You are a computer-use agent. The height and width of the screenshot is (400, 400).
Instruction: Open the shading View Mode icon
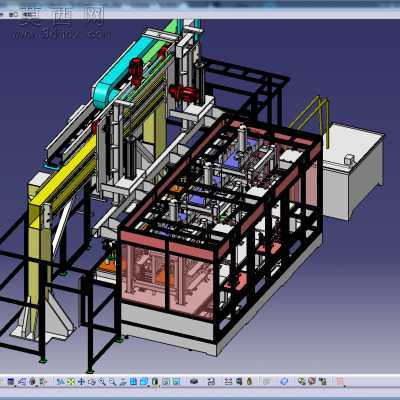(155, 382)
